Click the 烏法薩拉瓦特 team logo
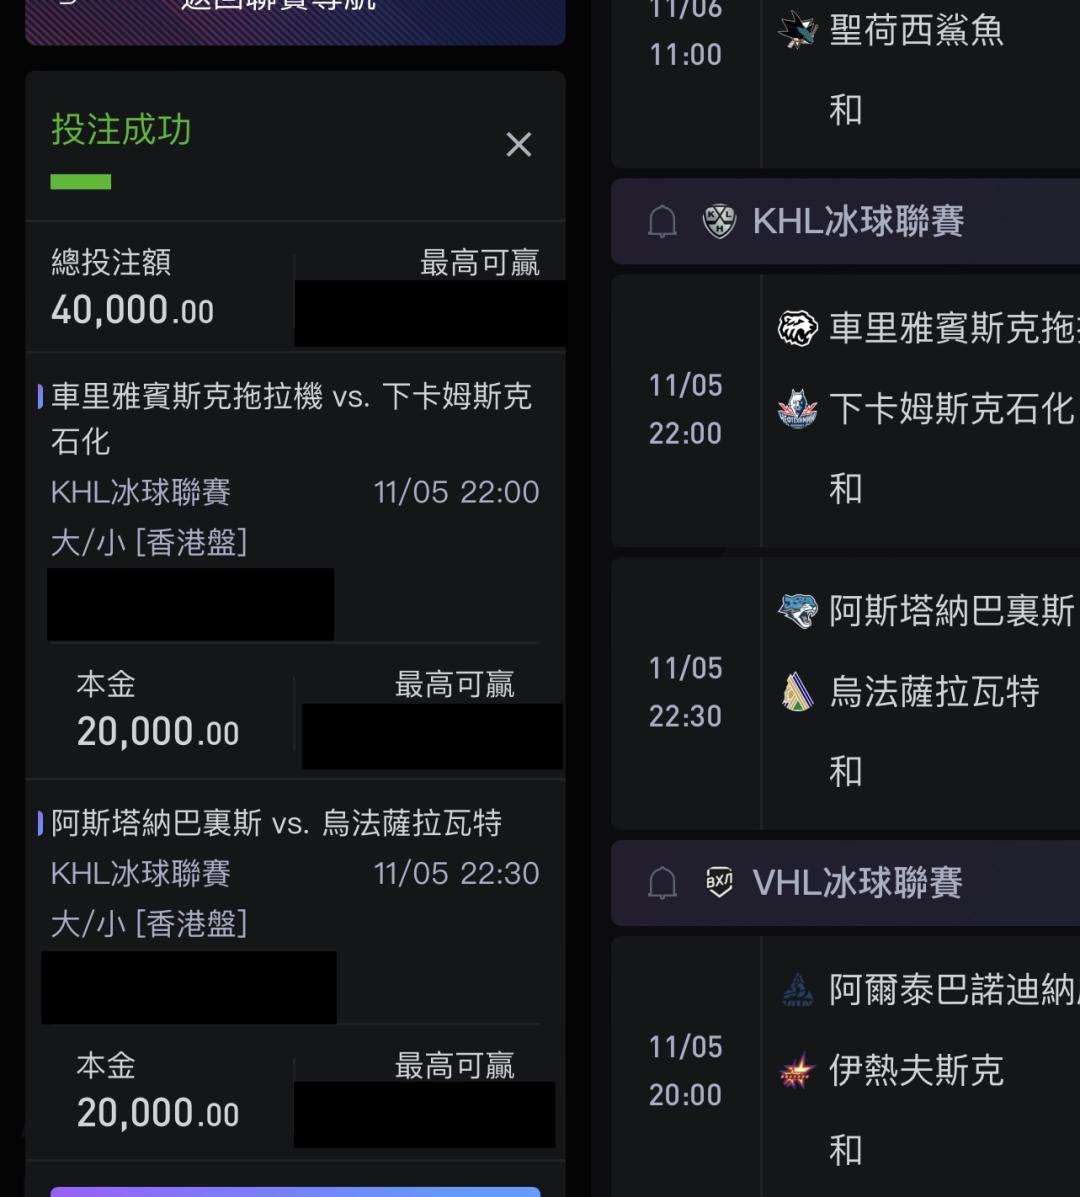The height and width of the screenshot is (1197, 1080). [797, 692]
